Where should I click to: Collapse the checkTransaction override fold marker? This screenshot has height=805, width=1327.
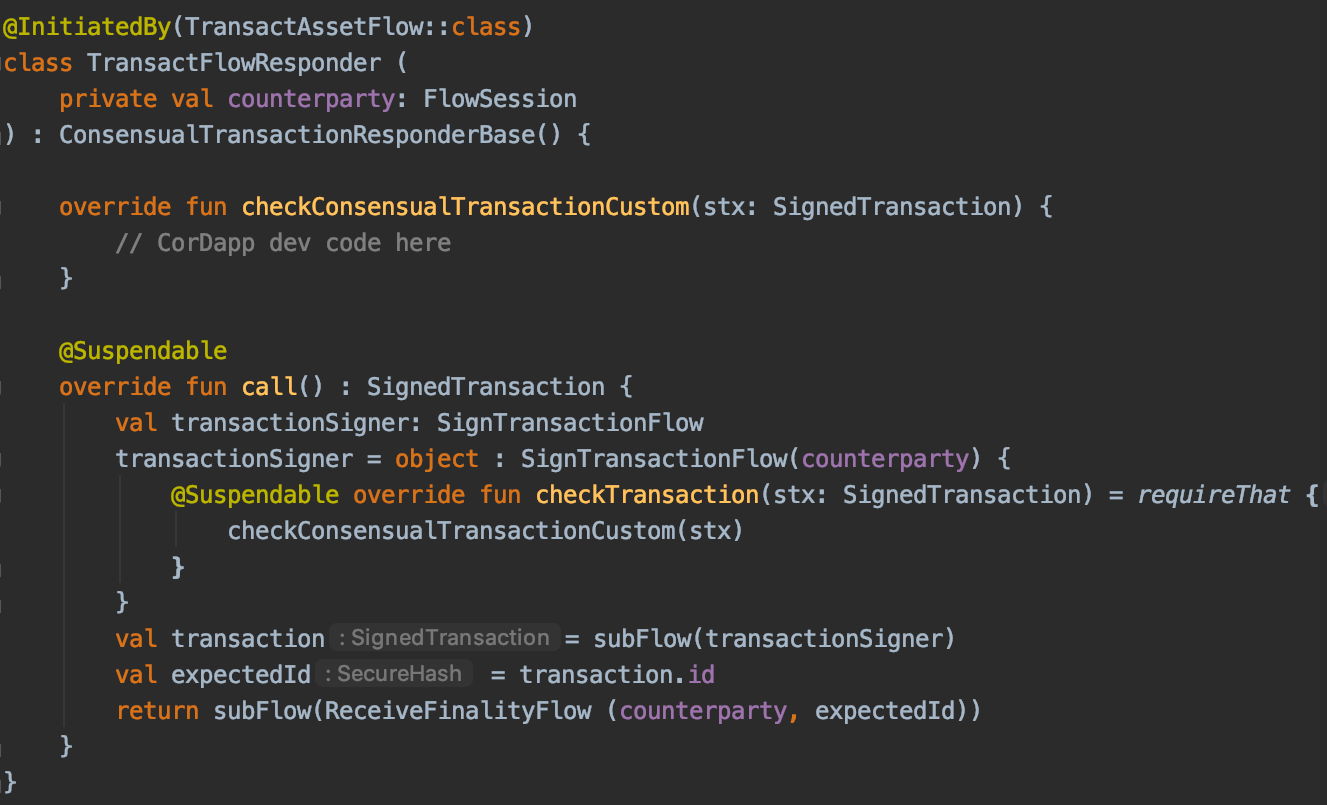[x=3, y=495]
